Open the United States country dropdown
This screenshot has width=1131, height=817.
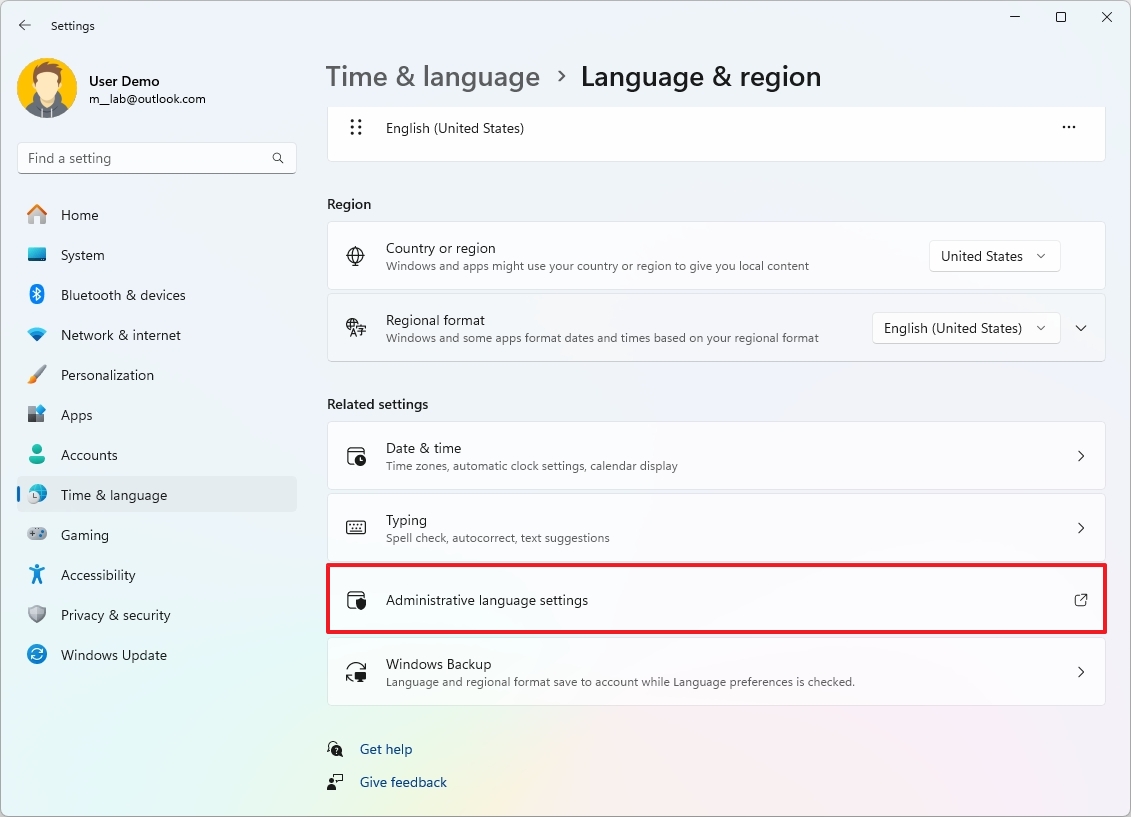995,256
